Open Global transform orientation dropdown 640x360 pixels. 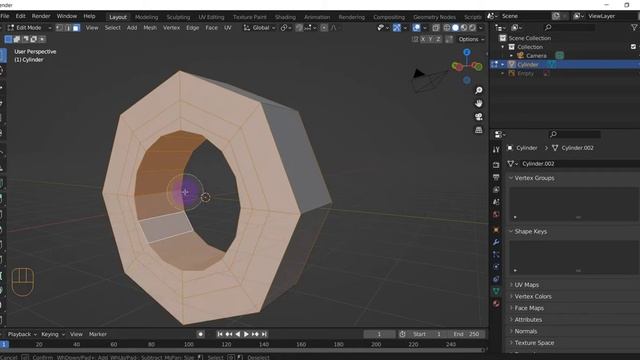point(260,28)
